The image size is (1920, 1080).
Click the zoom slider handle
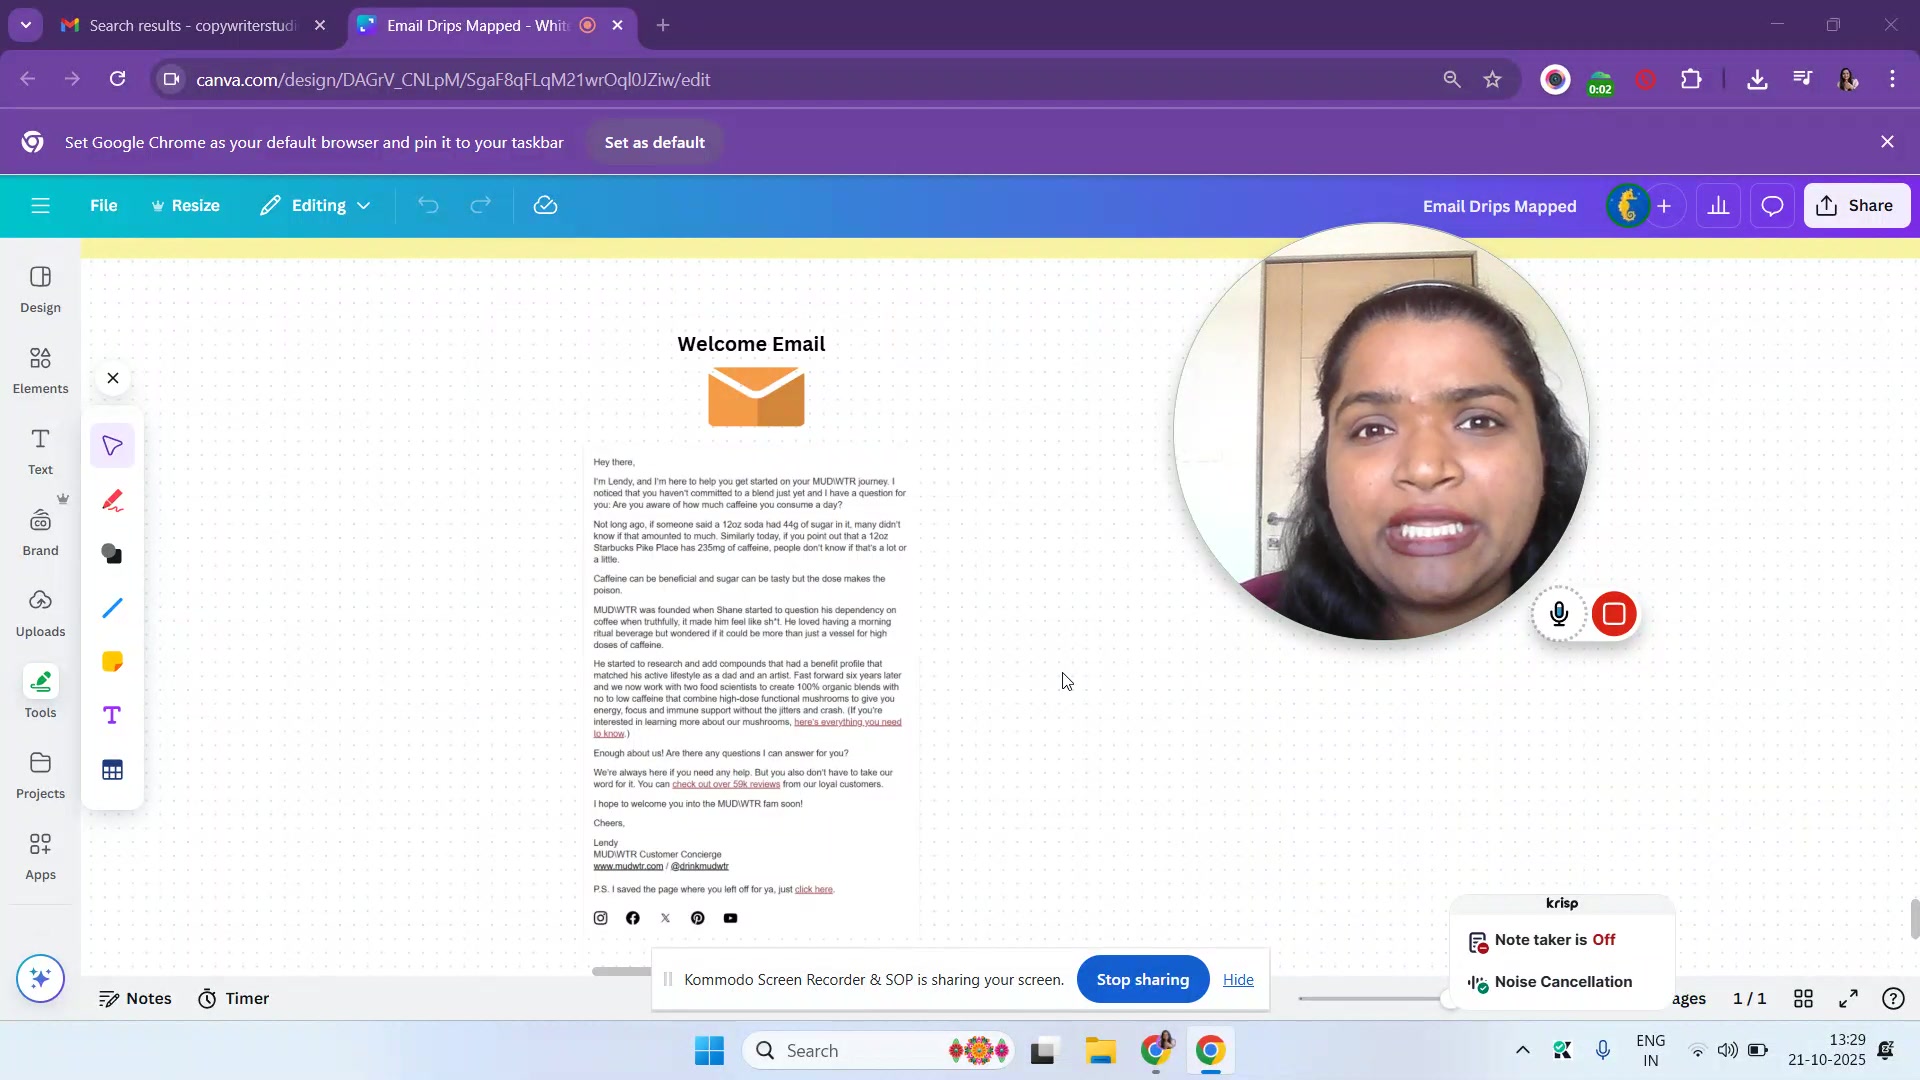pos(1448,999)
